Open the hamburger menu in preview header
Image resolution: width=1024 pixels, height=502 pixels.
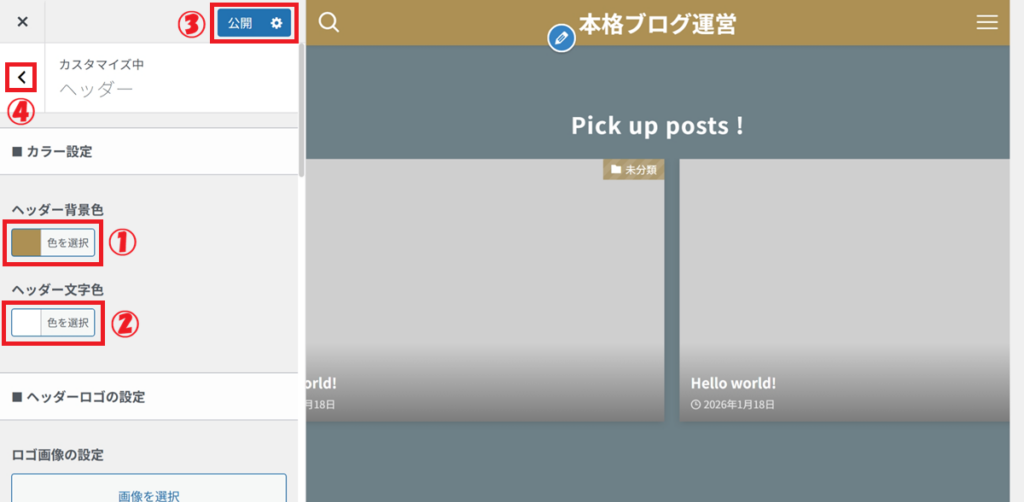987,23
